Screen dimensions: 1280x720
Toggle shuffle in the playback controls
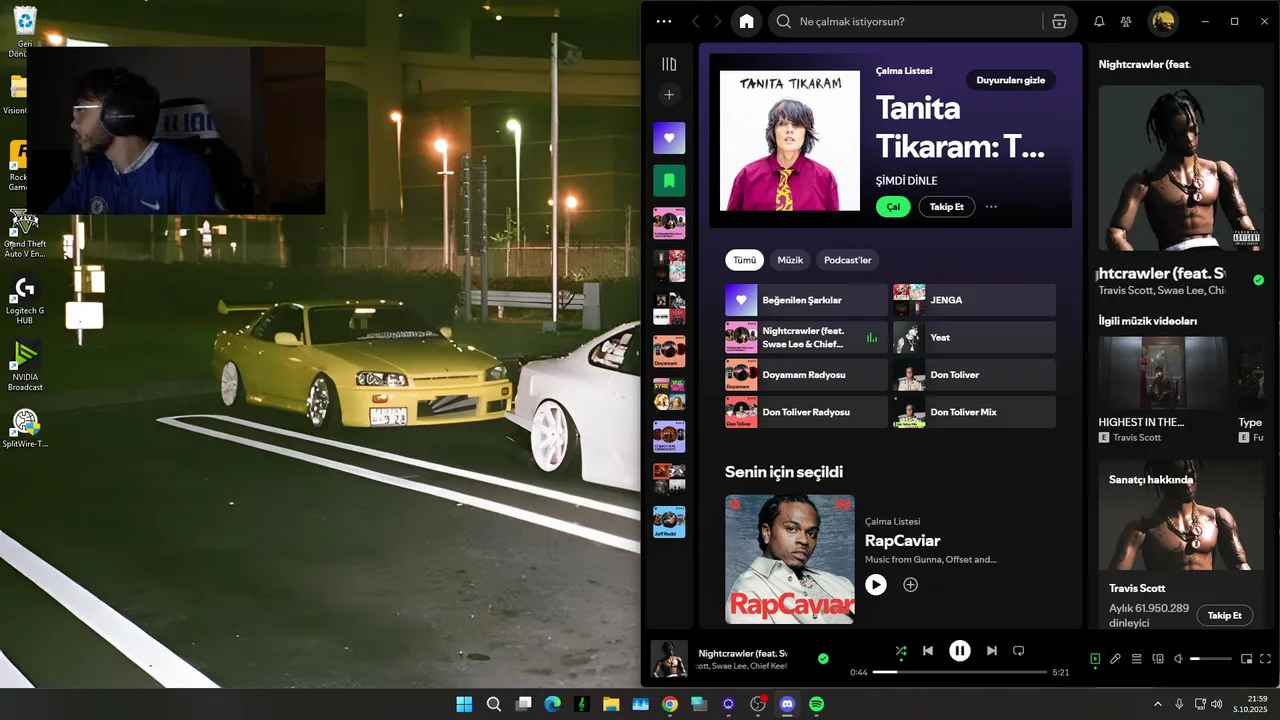901,651
